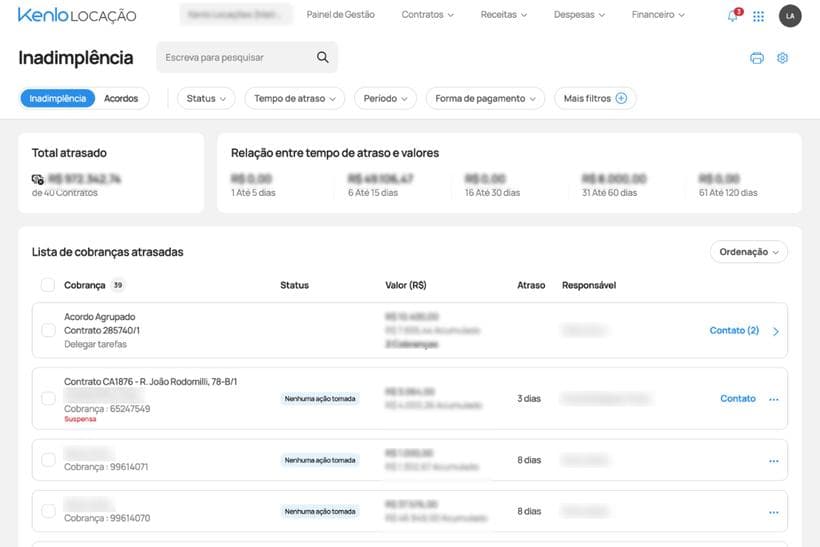Click Nenhuma ação tomada badge for 65247549
This screenshot has height=547, width=820.
click(x=320, y=398)
